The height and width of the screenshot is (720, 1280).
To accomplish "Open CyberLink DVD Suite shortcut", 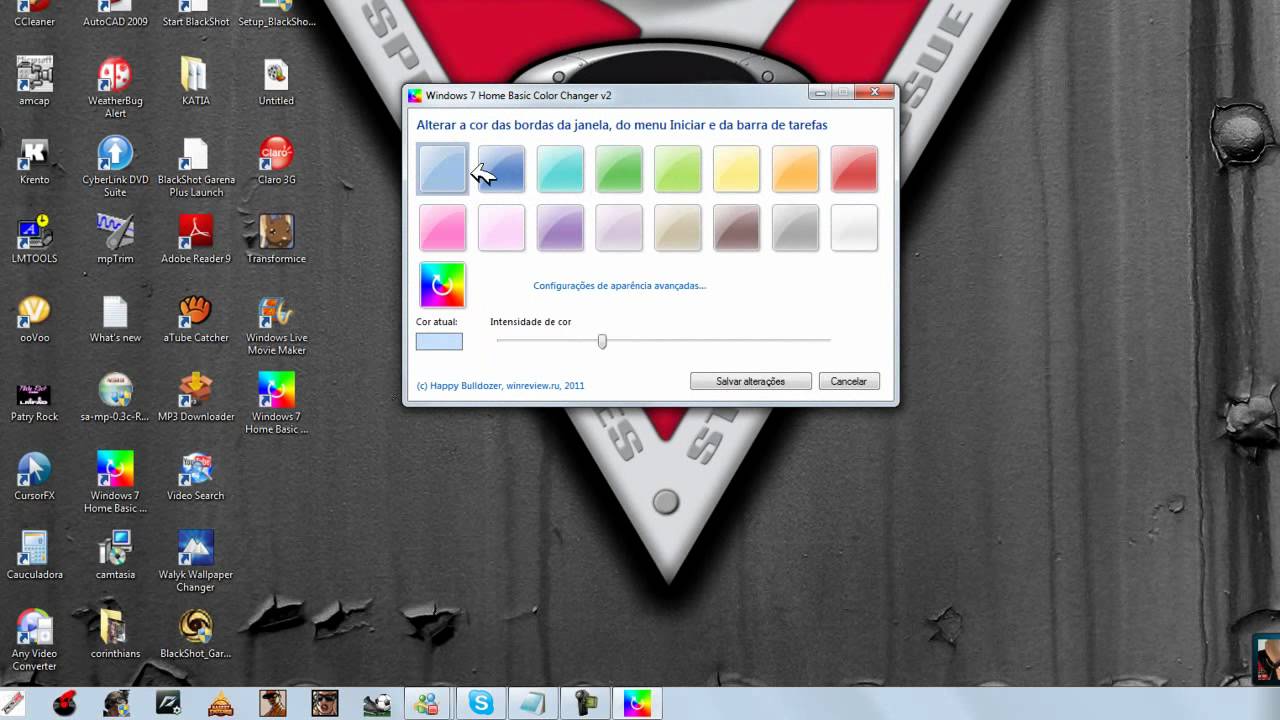I will (115, 166).
